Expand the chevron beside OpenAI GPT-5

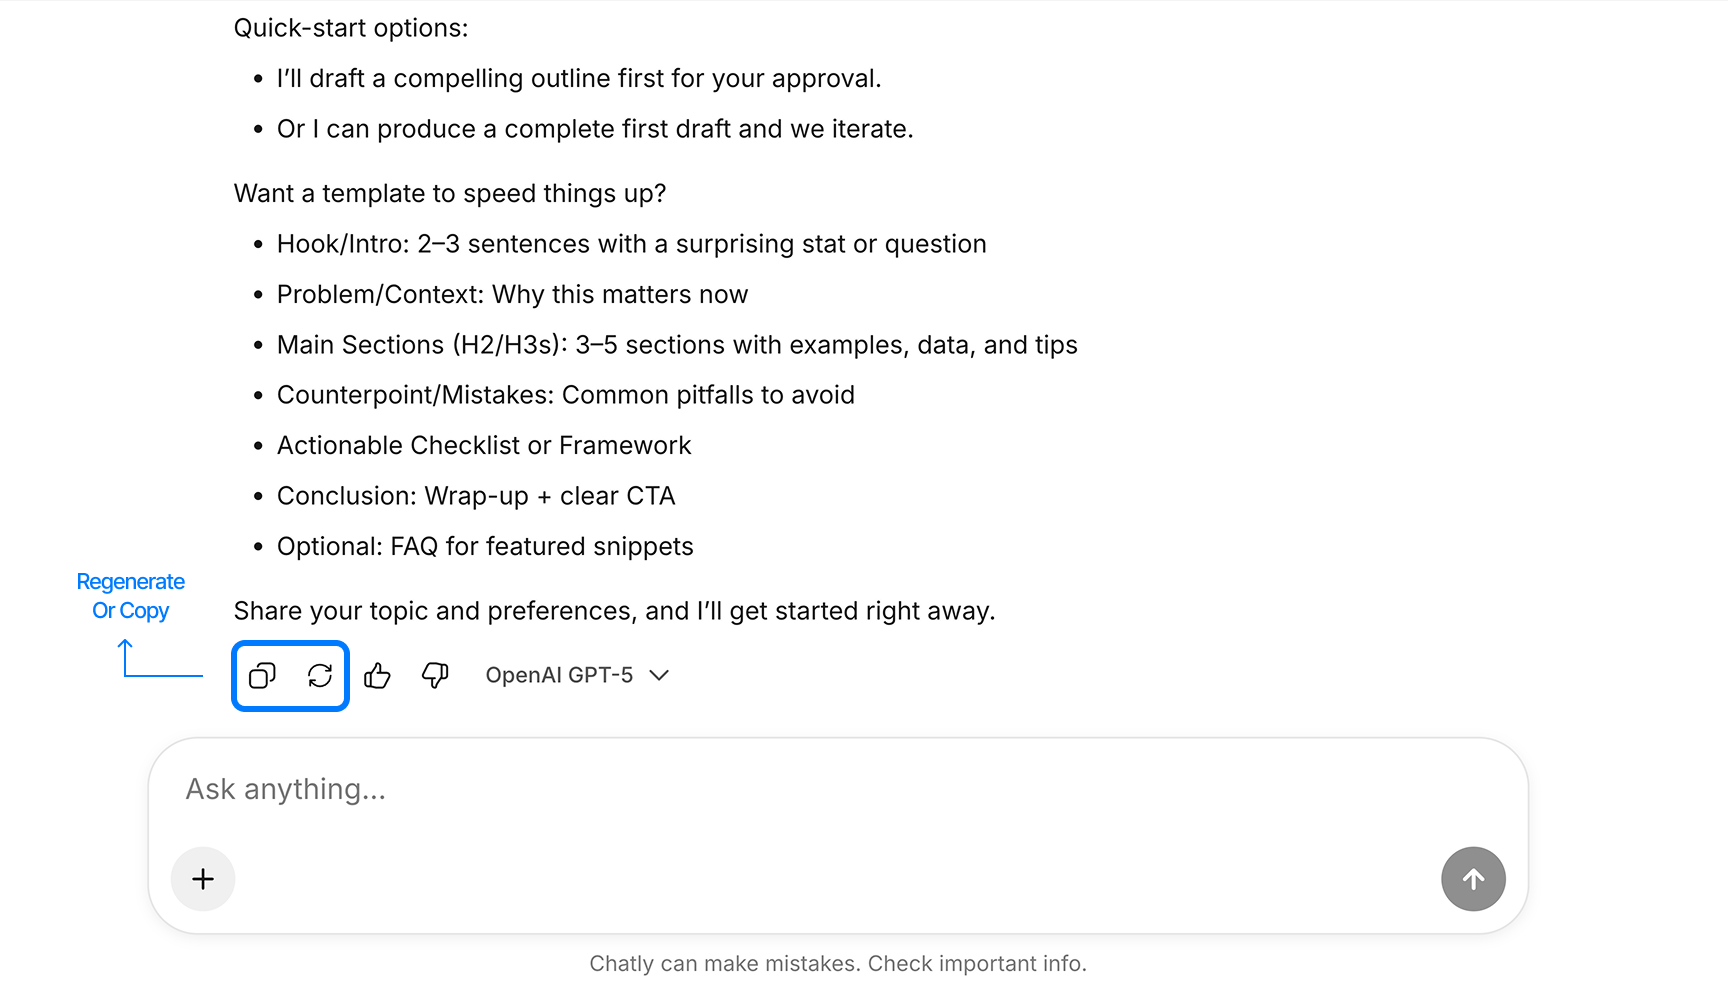pos(659,676)
